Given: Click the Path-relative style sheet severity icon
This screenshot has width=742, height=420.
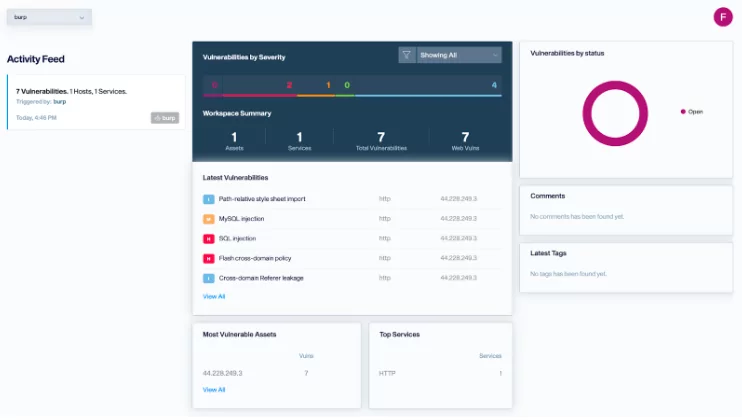Looking at the screenshot, I should [x=208, y=199].
